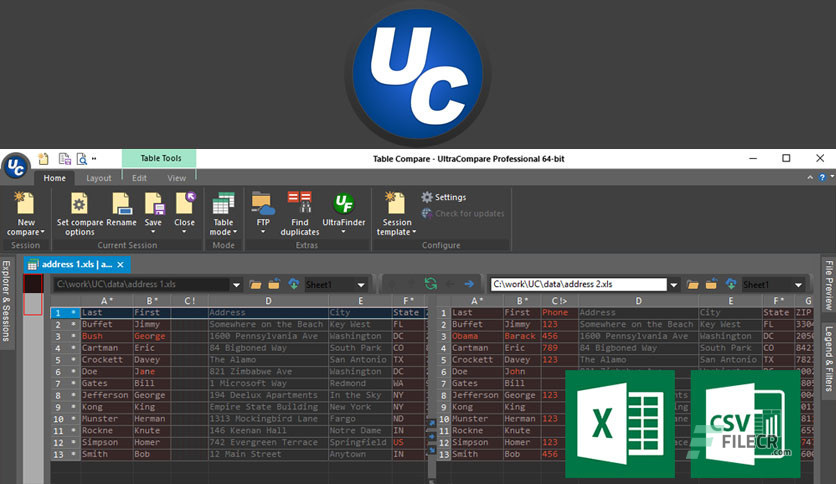836x484 pixels.
Task: Click the Session template icon
Action: (396, 203)
